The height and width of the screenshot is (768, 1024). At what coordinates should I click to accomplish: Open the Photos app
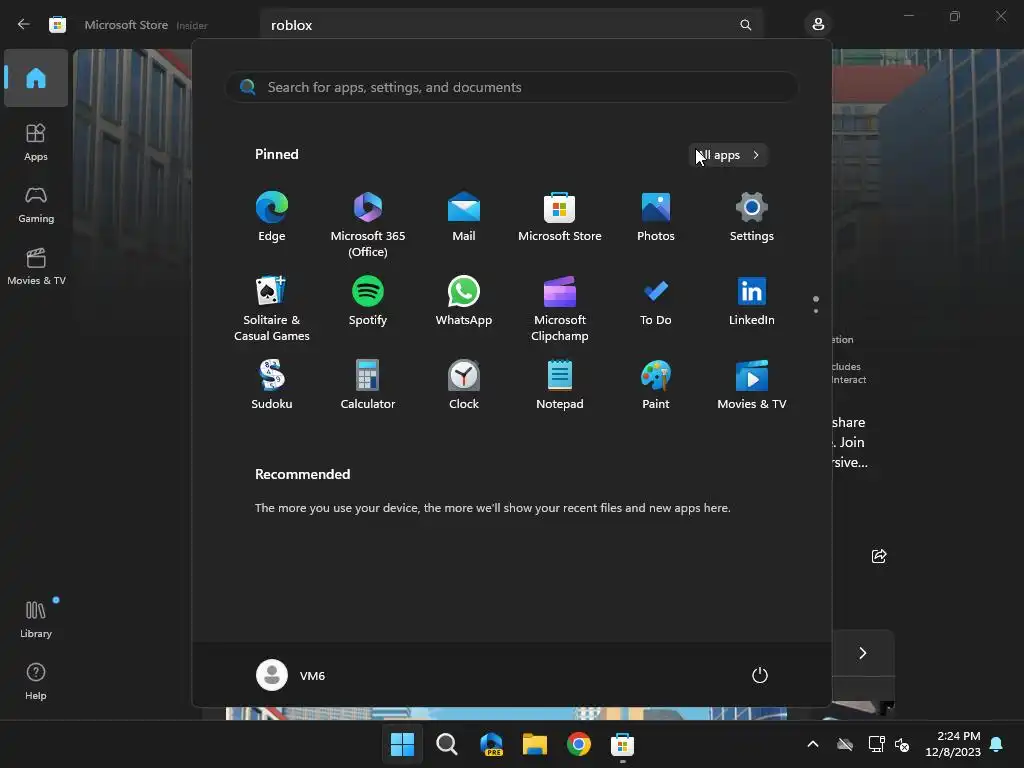point(656,217)
